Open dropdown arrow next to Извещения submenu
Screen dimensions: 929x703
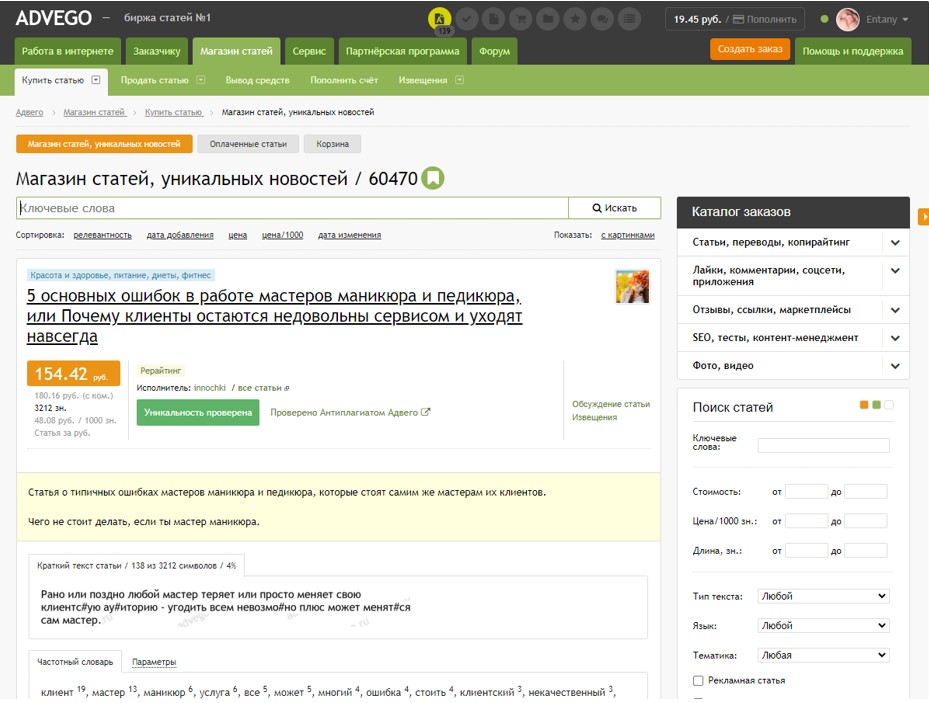(x=459, y=80)
